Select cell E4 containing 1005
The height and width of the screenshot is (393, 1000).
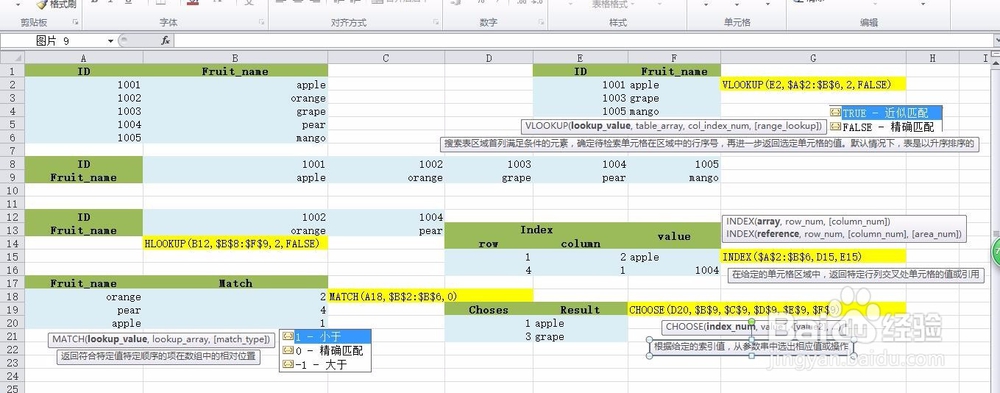point(580,111)
